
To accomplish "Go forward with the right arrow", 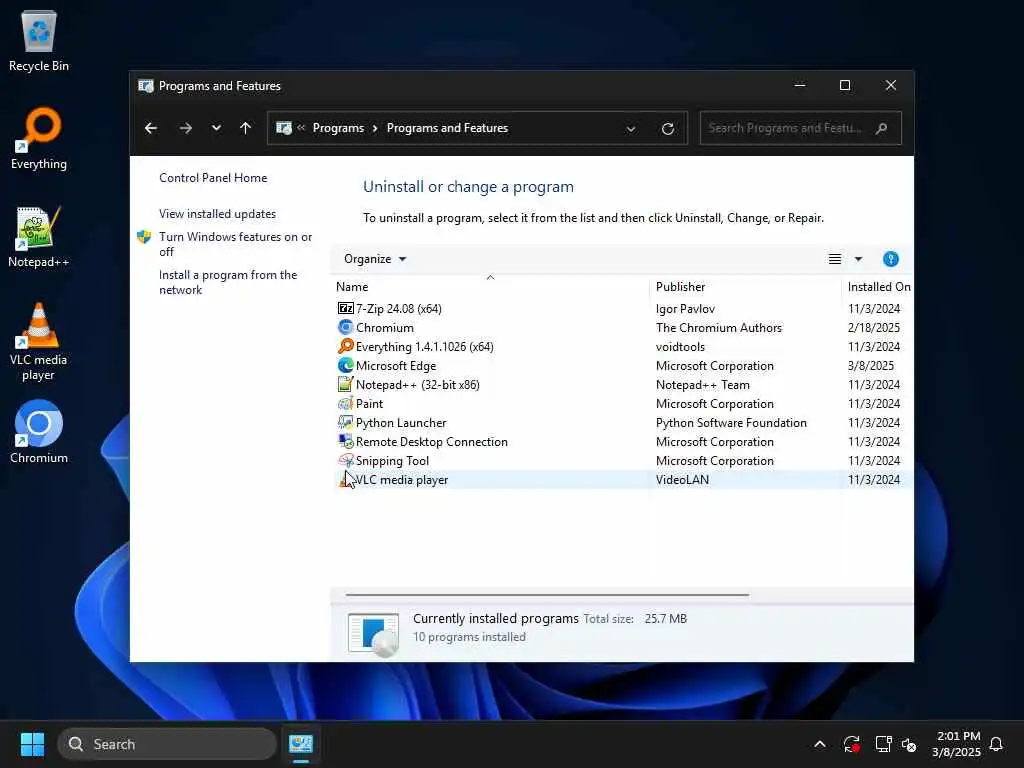I will click(185, 128).
